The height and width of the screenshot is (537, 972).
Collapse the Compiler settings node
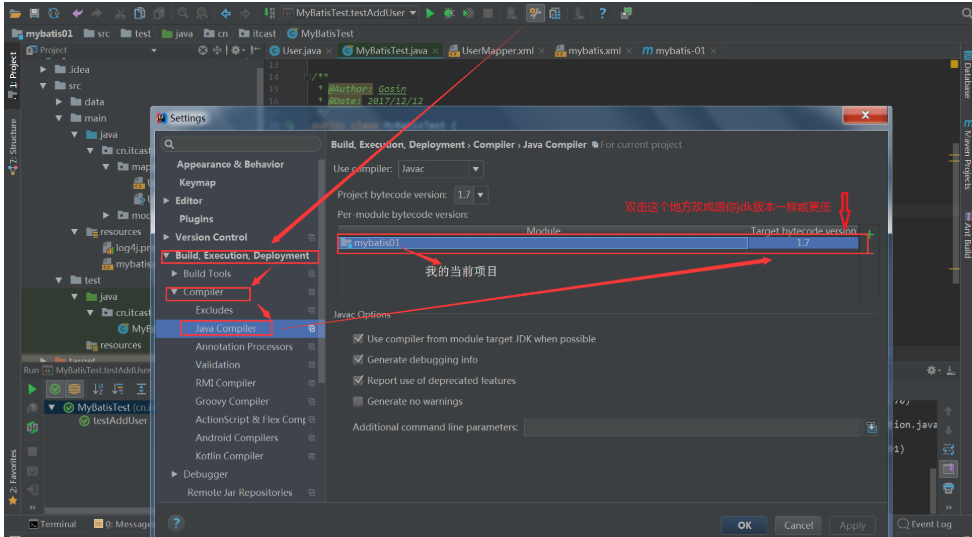[174, 292]
